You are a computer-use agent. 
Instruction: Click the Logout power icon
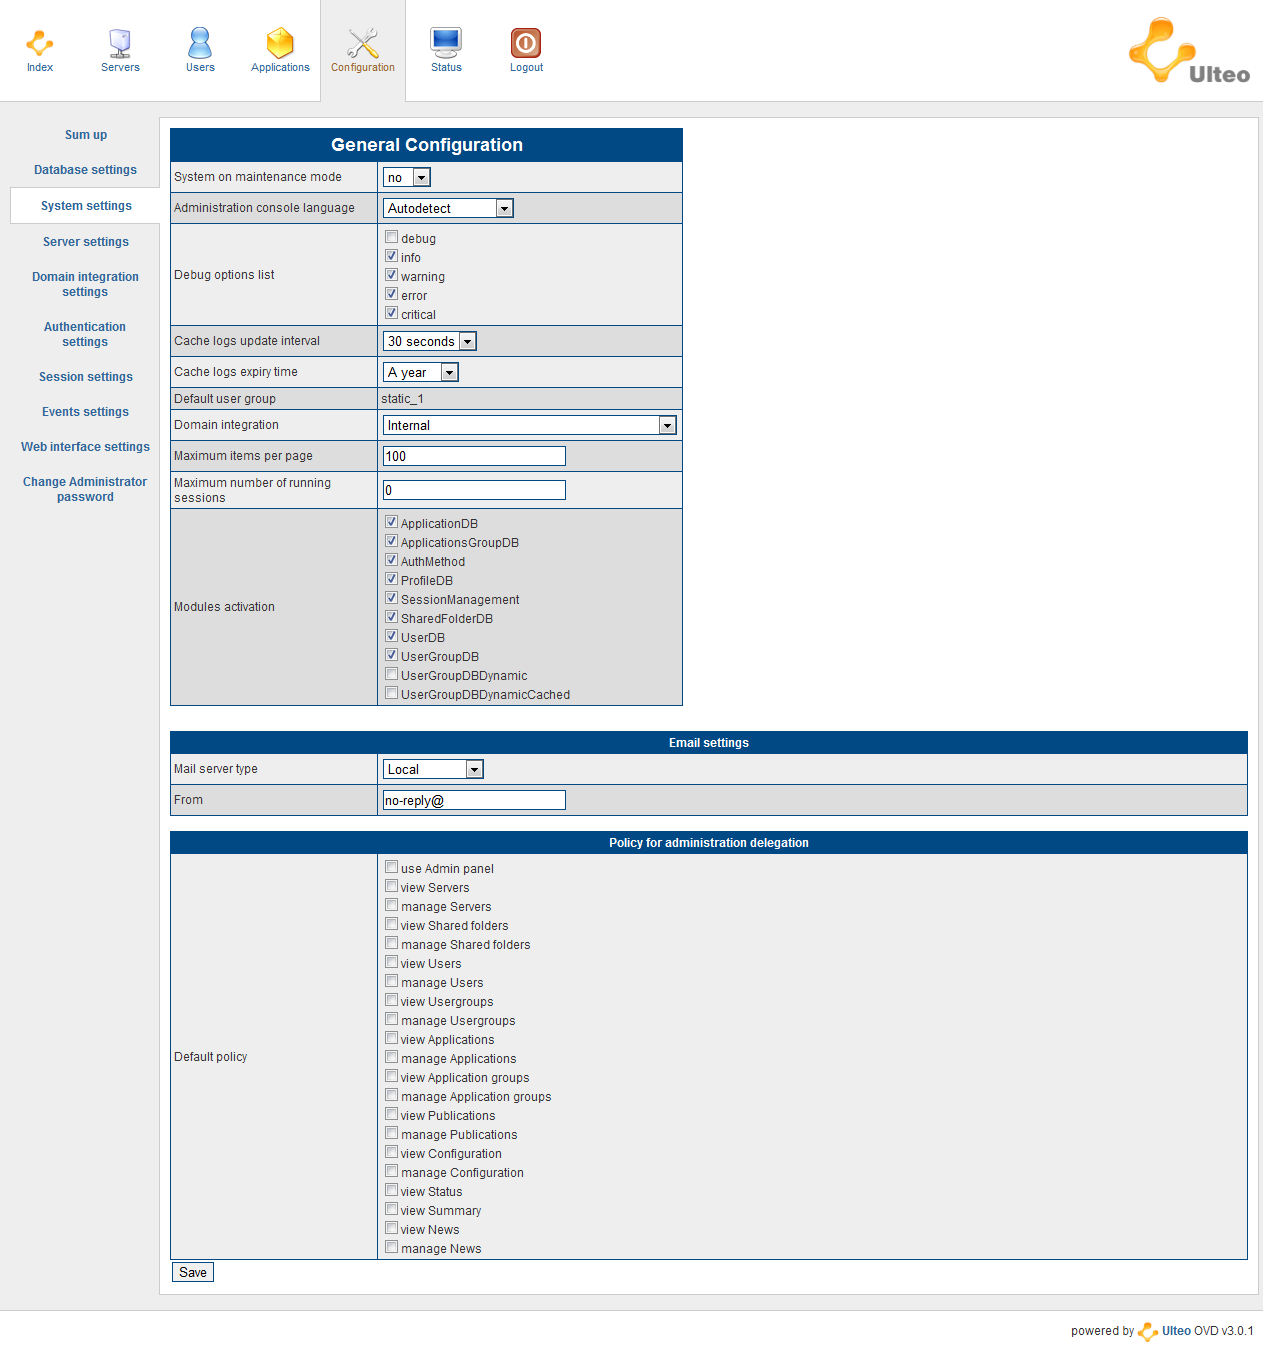[526, 43]
